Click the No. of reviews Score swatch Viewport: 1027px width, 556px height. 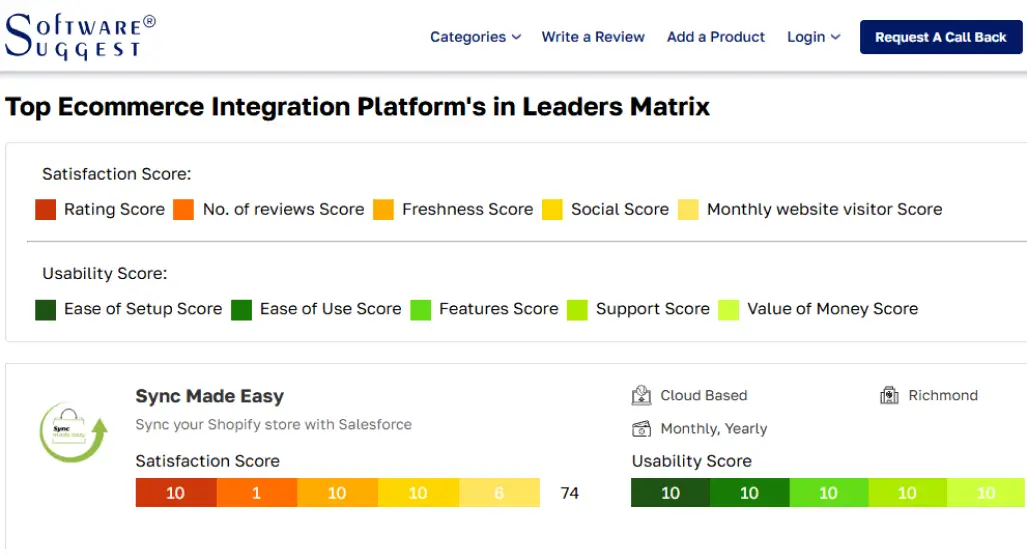tap(183, 210)
